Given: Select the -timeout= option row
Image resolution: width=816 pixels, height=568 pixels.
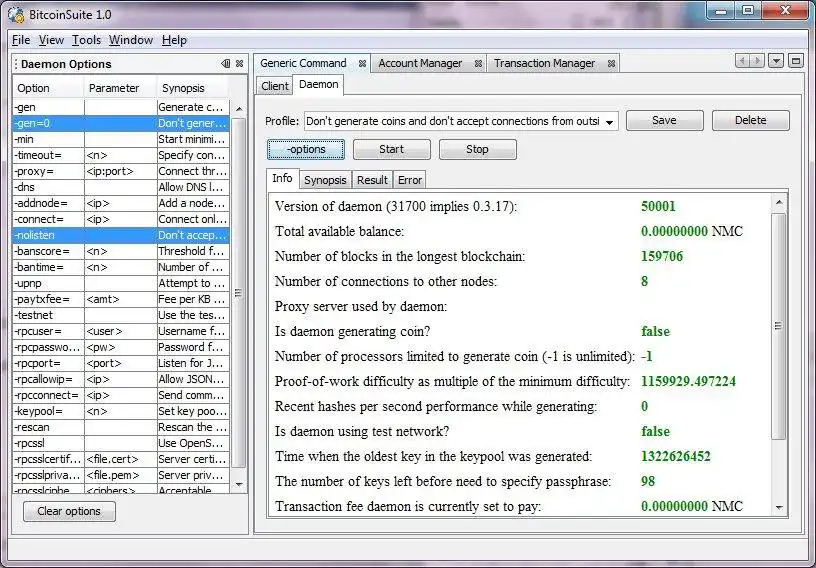Looking at the screenshot, I should pos(121,155).
